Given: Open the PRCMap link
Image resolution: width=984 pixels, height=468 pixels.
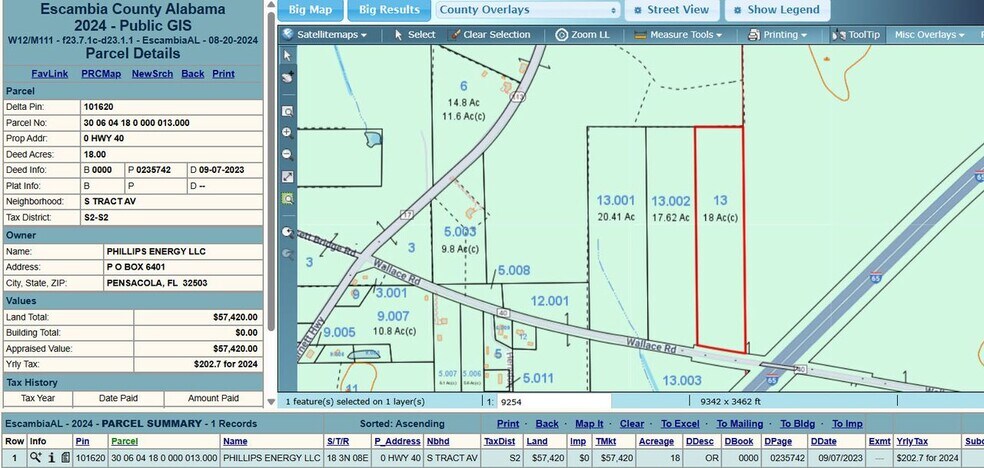Looking at the screenshot, I should click(101, 74).
